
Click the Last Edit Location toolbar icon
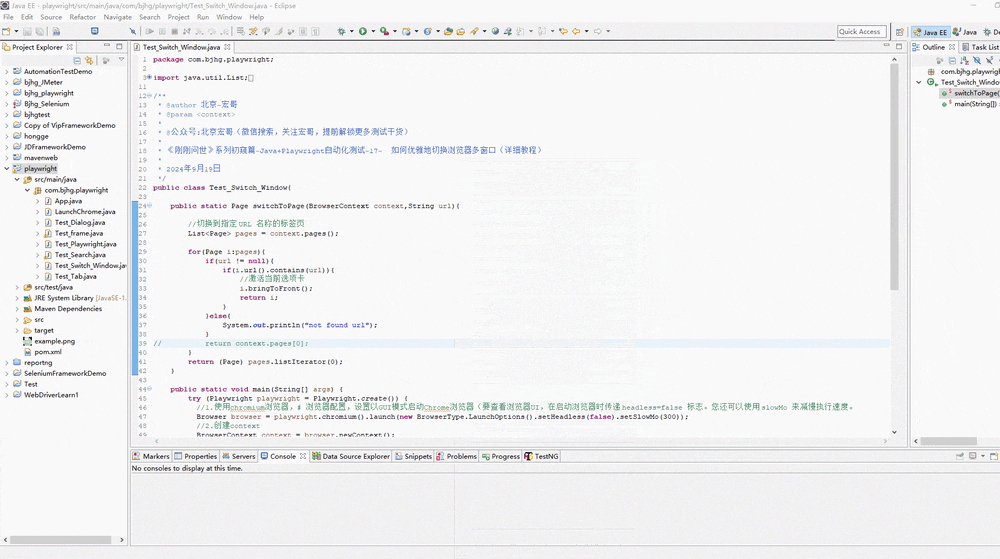[563, 31]
